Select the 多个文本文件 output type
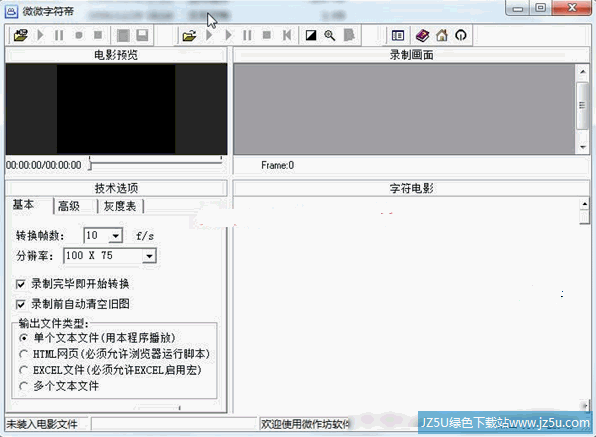The width and height of the screenshot is (596, 437). pos(24,386)
